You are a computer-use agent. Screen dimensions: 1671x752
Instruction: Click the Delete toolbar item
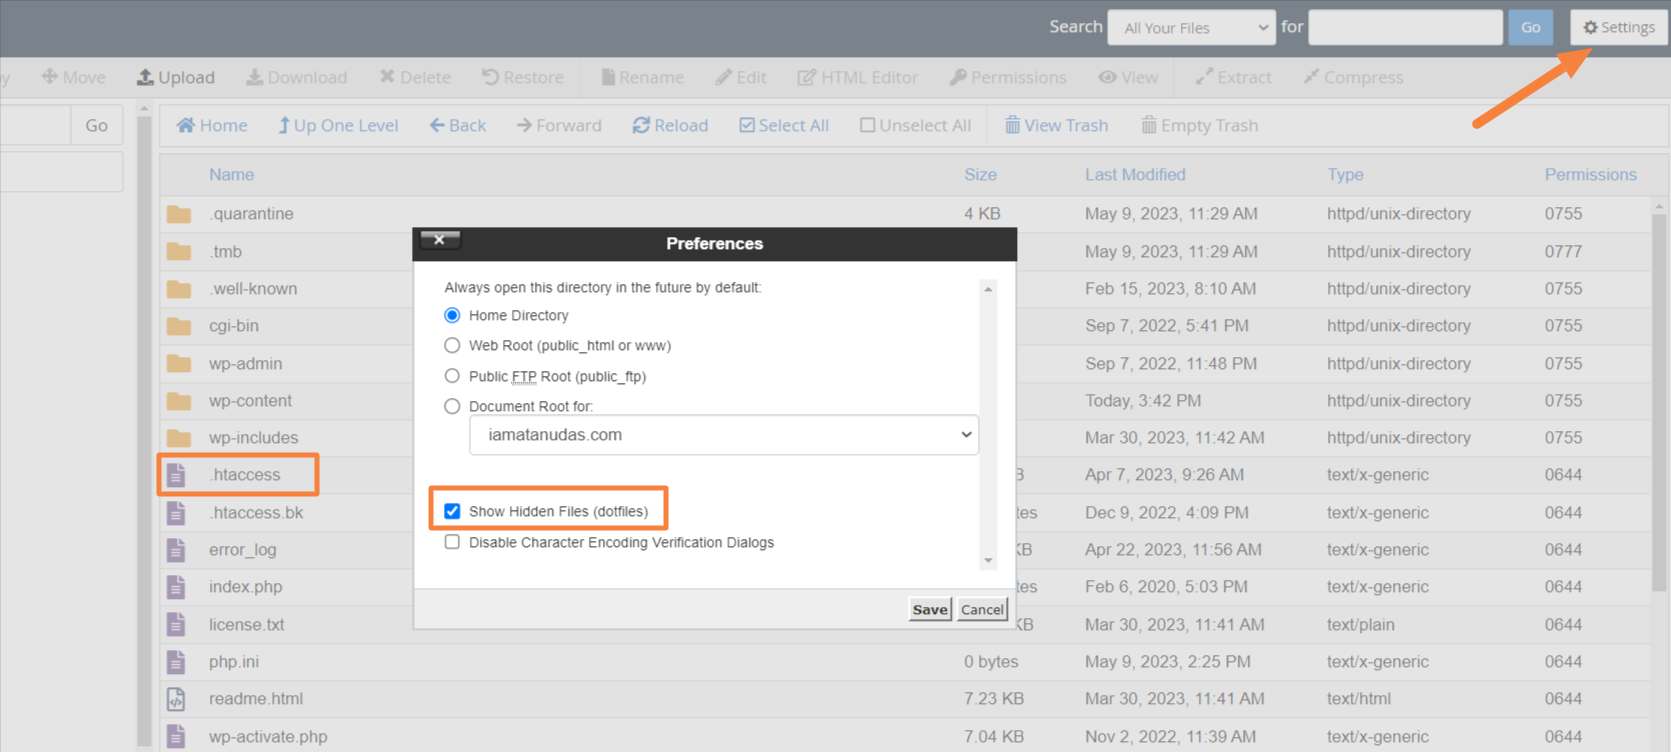tap(415, 77)
